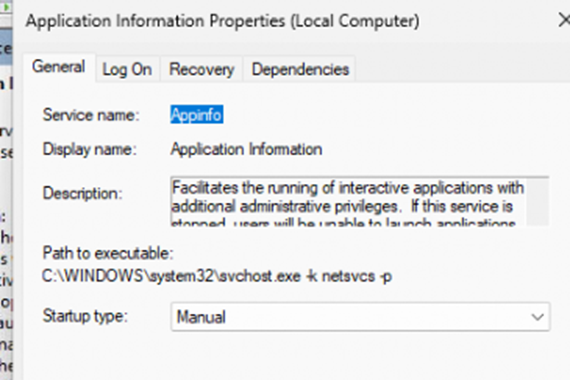Viewport: 570px width, 380px height.
Task: Click the dialog title Application Information Properties
Action: (x=222, y=21)
